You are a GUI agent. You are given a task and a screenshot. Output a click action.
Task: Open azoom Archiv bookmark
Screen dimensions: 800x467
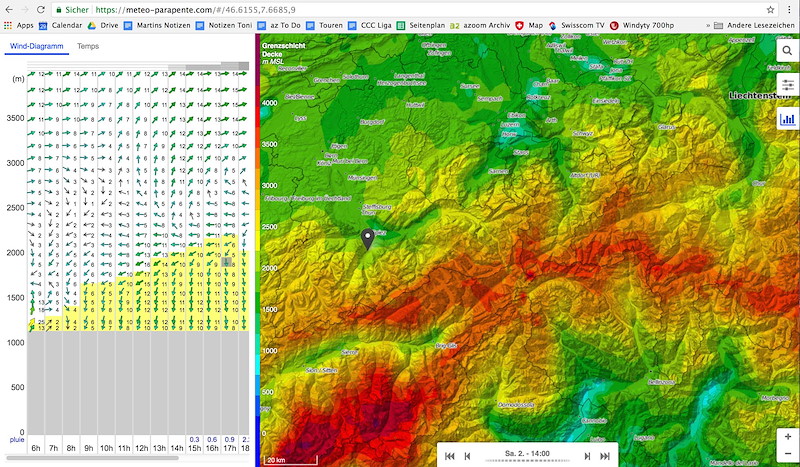pyautogui.click(x=480, y=25)
